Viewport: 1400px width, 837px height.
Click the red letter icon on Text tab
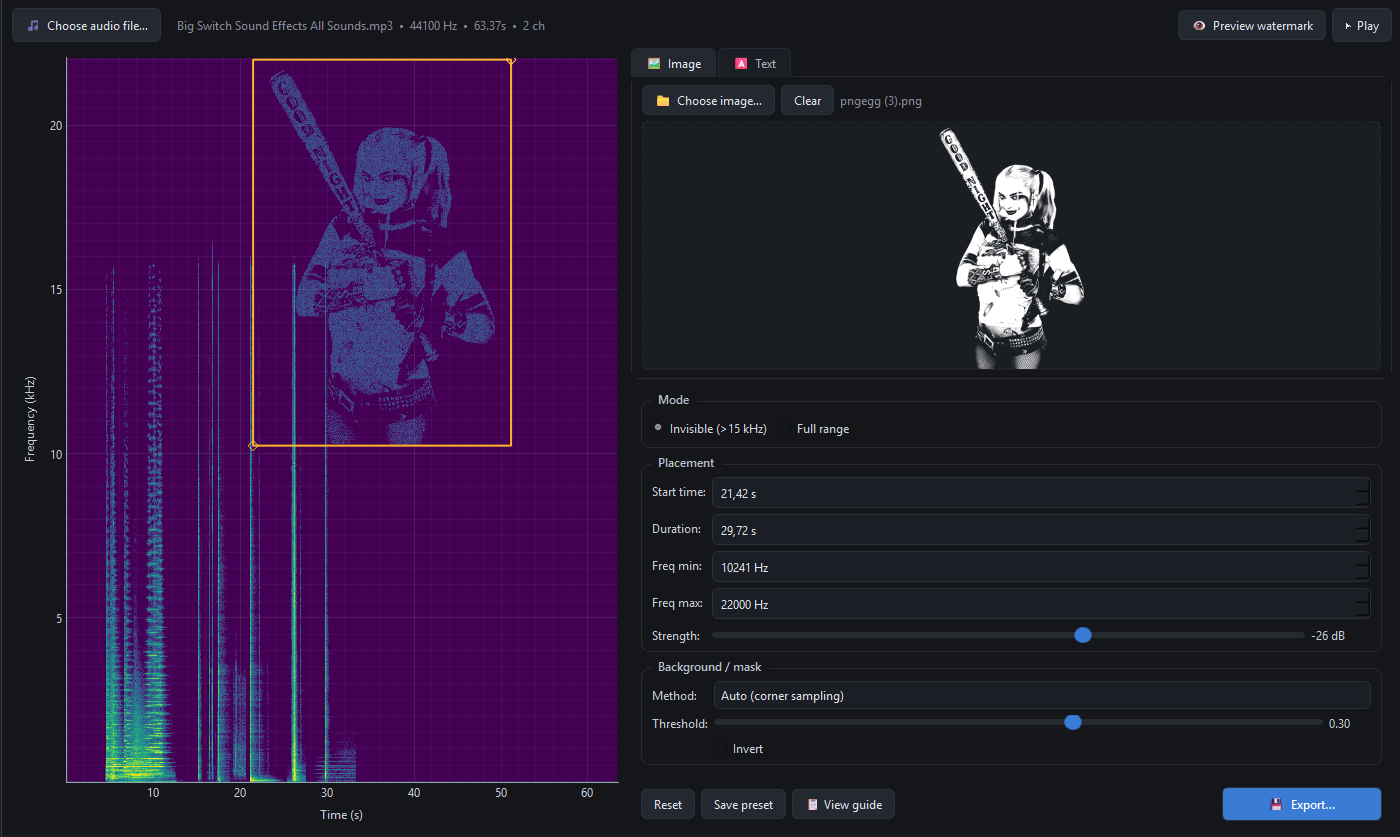pyautogui.click(x=741, y=63)
